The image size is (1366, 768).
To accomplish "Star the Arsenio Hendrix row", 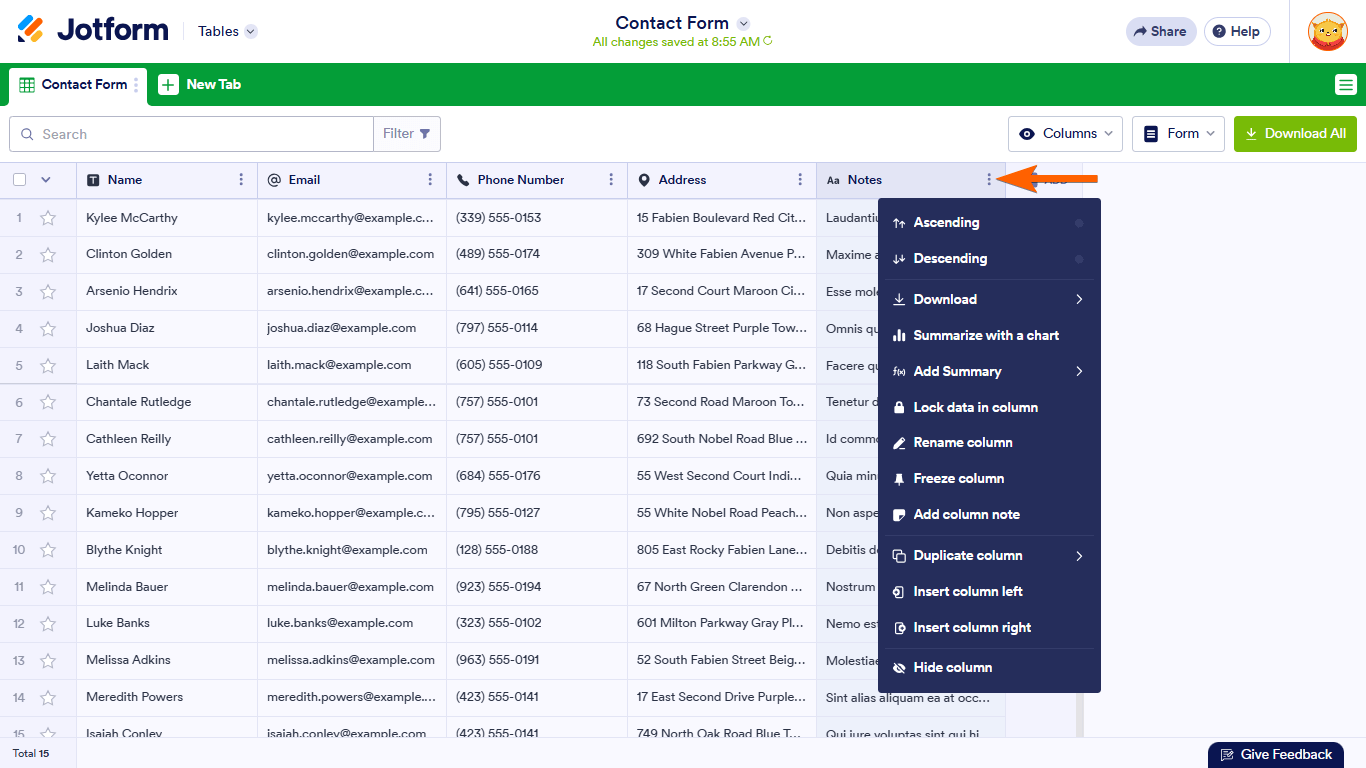I will [48, 291].
